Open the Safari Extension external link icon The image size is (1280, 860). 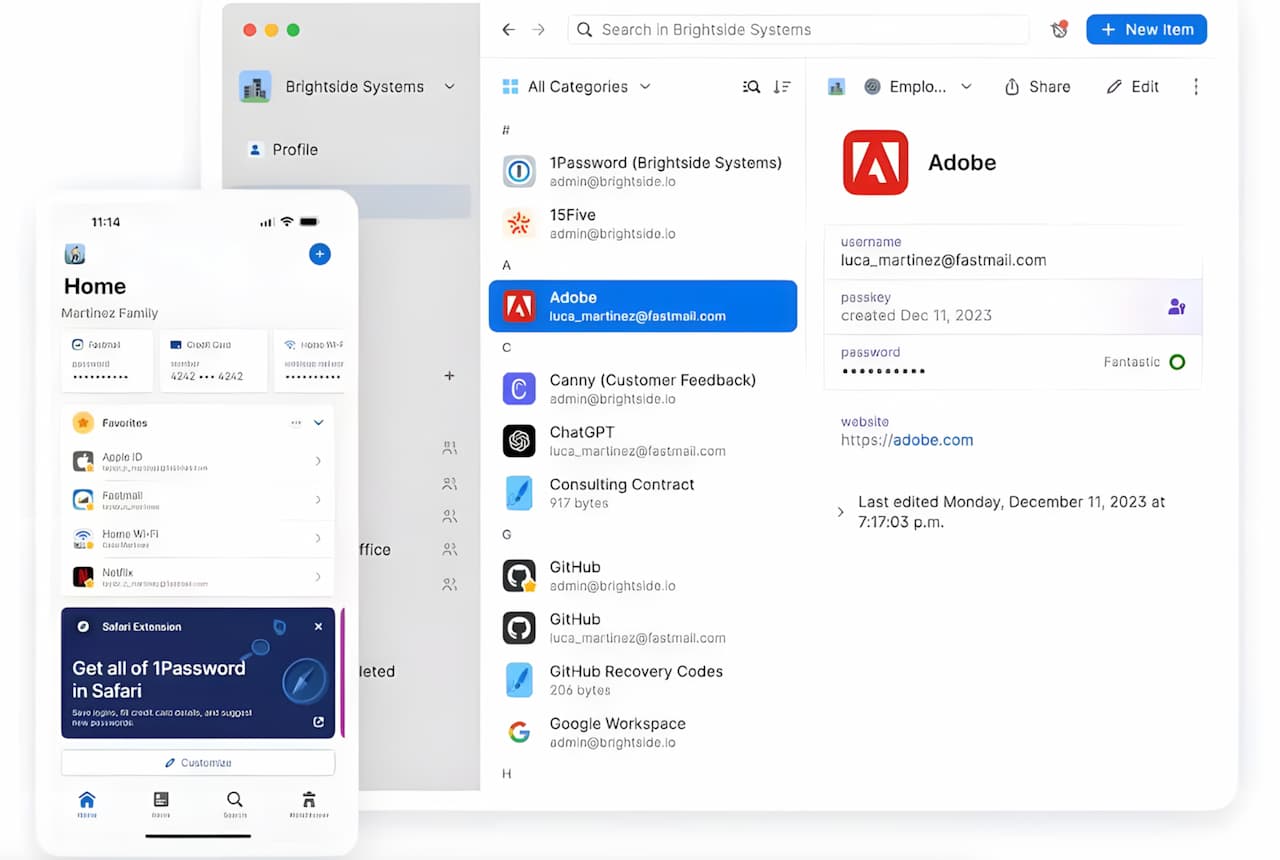318,722
